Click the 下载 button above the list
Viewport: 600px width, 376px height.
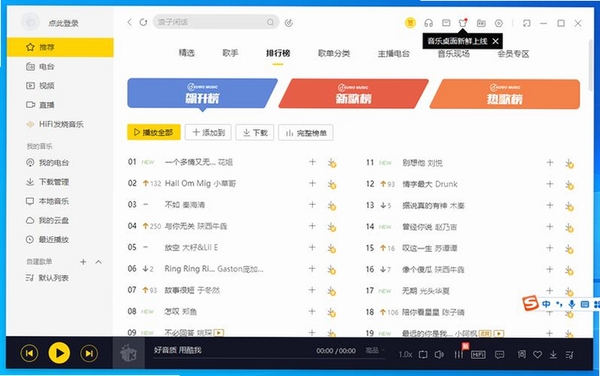(x=255, y=132)
